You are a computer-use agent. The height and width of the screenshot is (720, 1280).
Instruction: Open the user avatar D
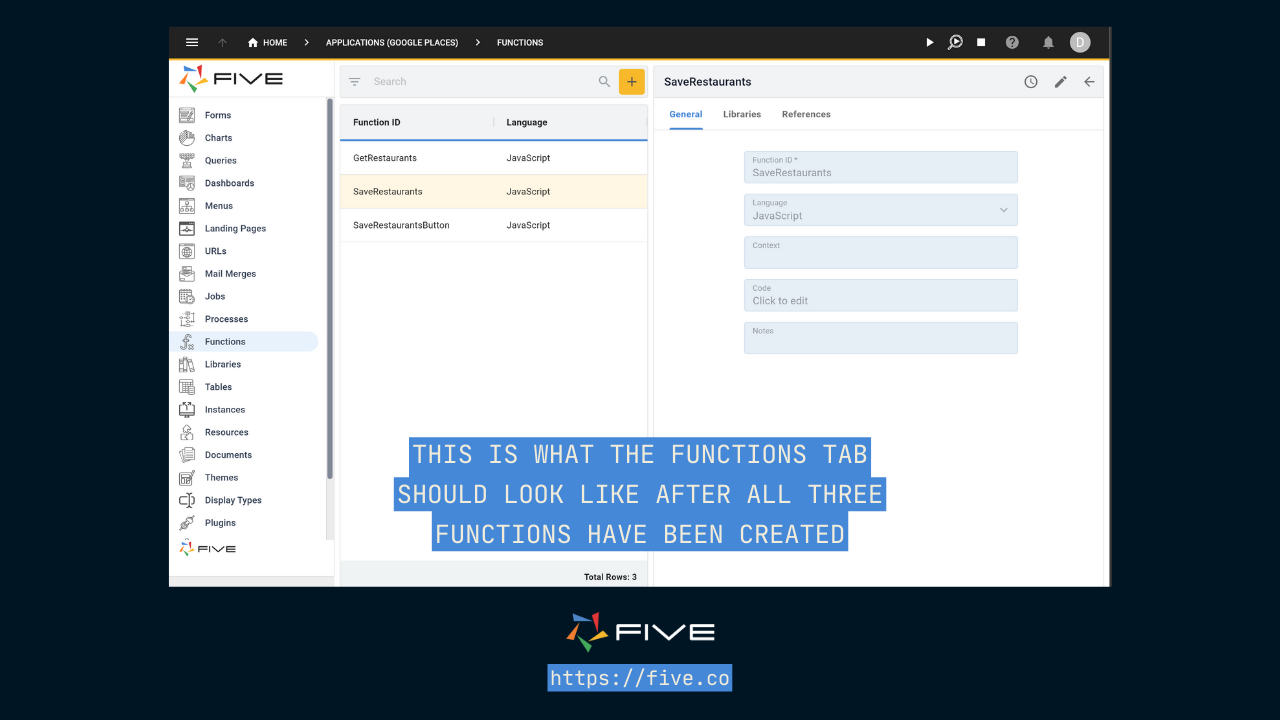point(1080,42)
